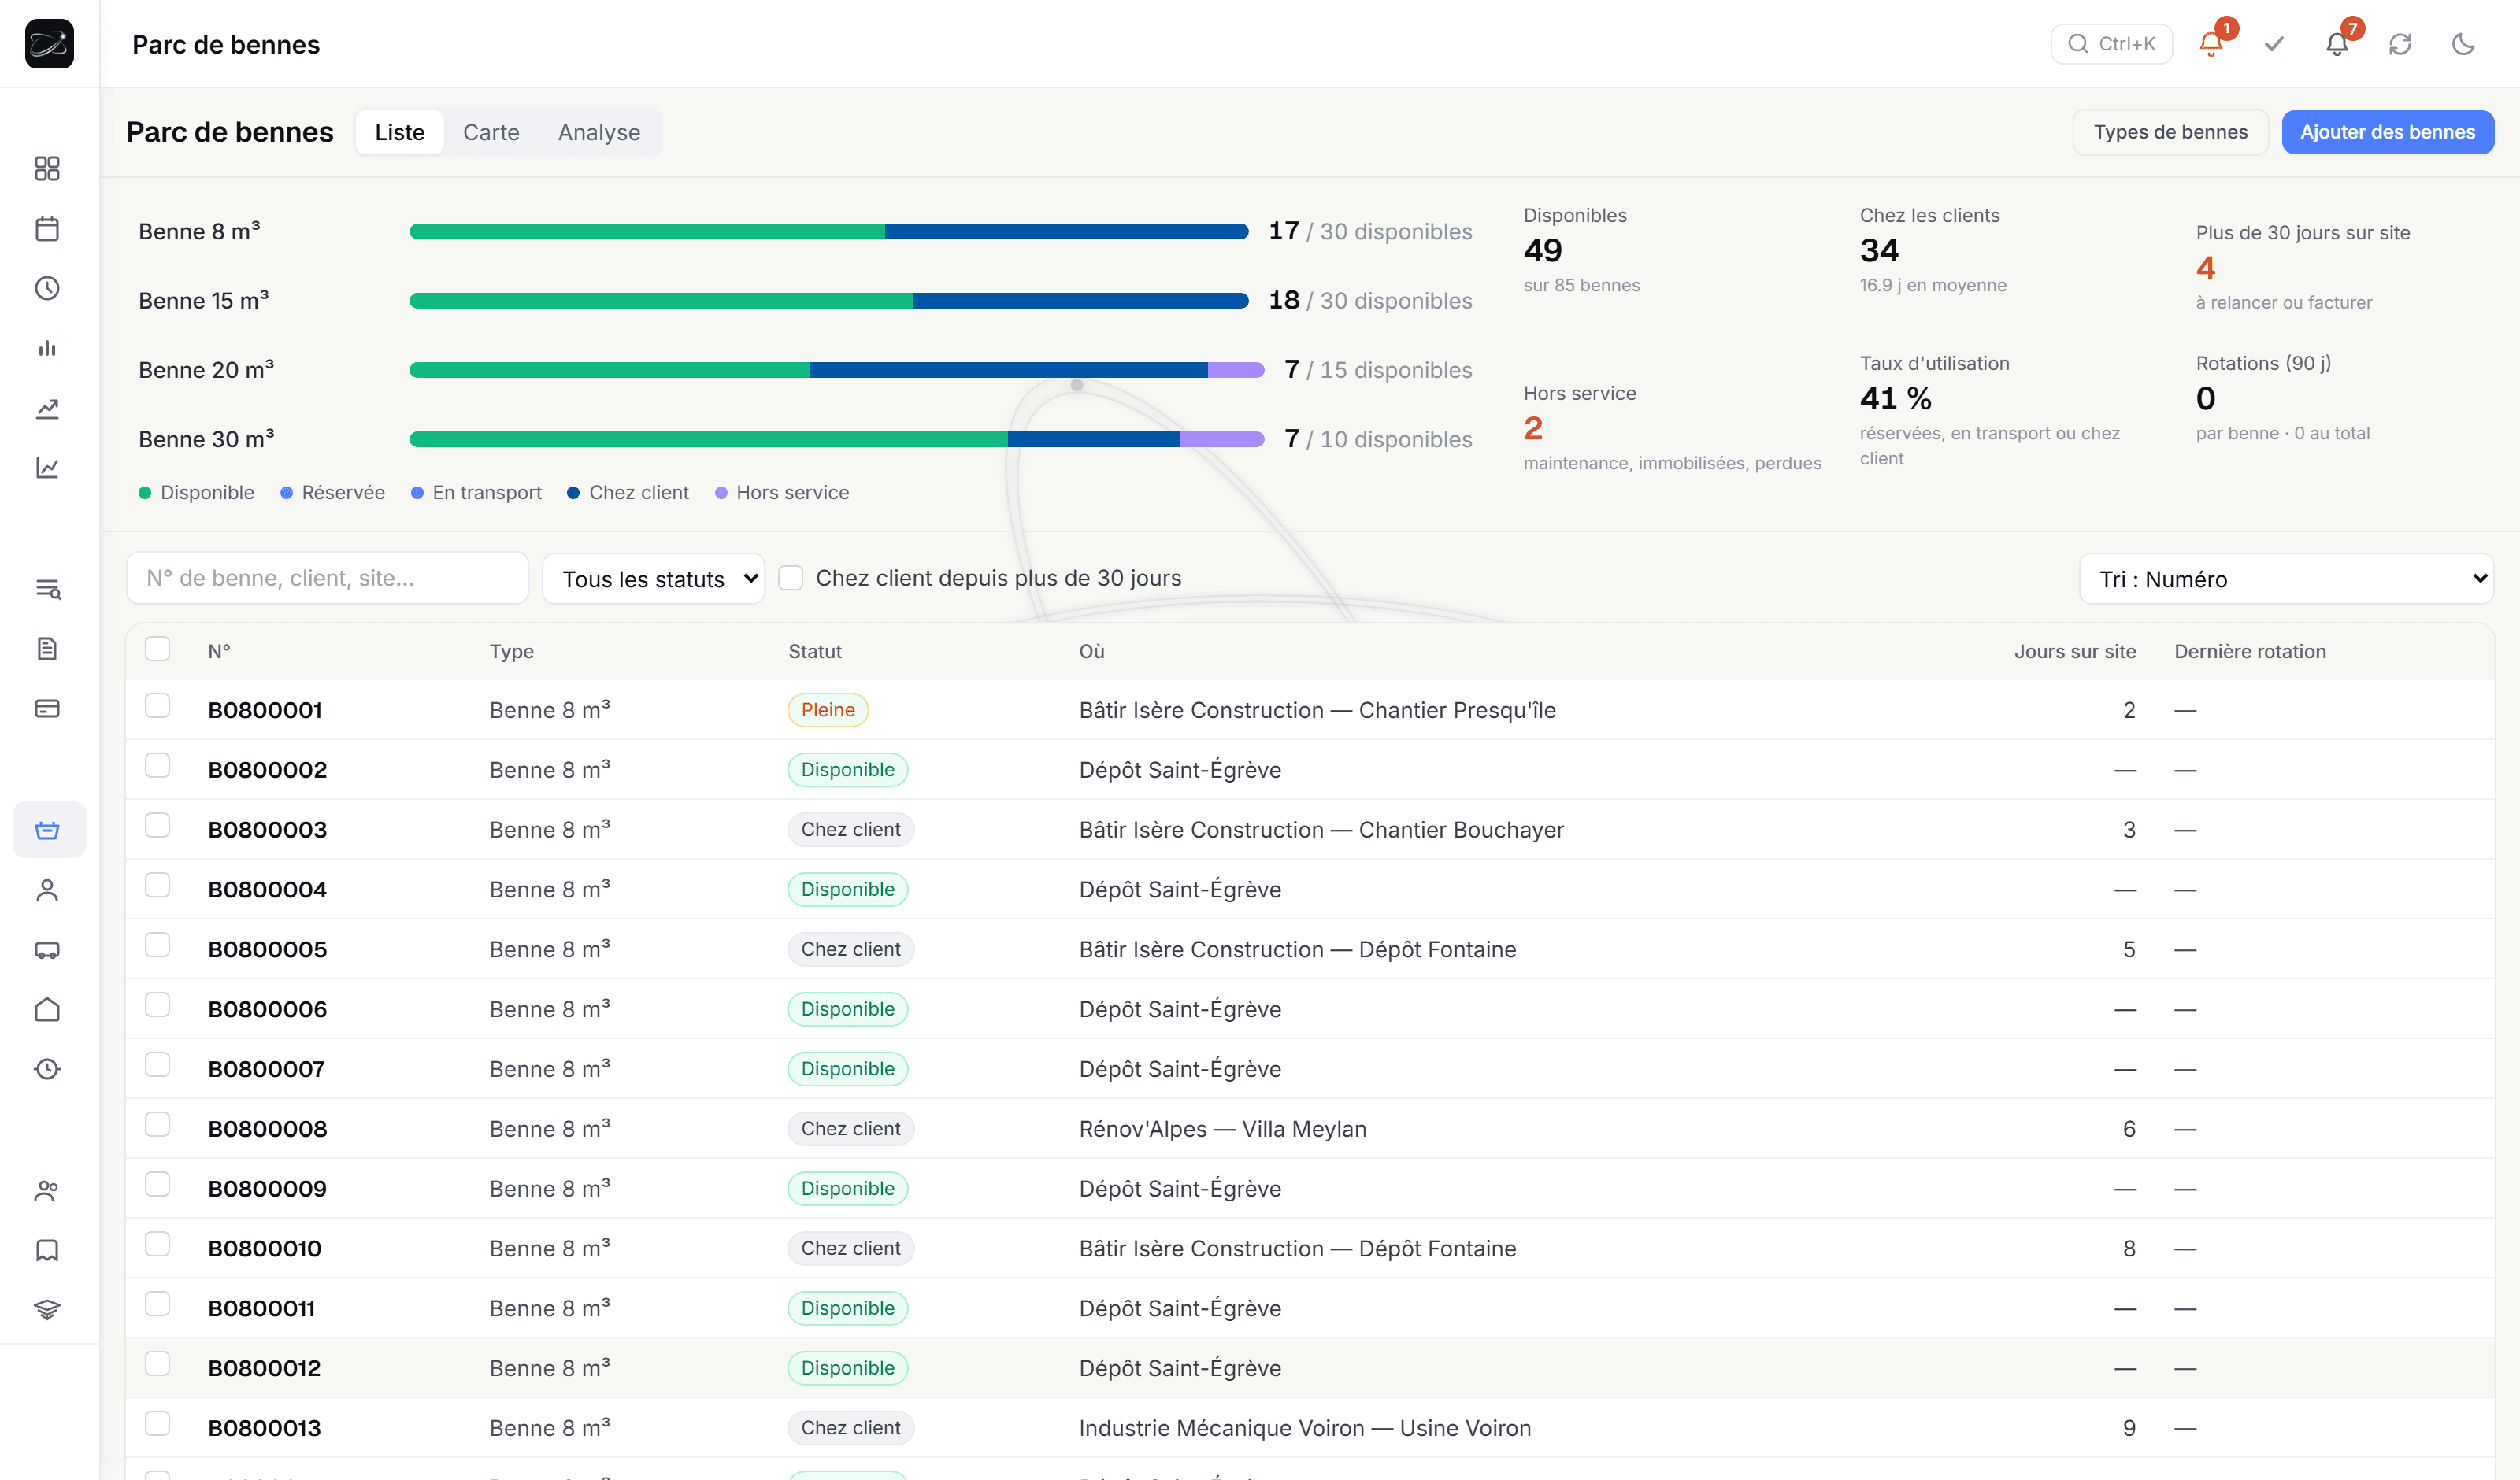Open the document icon in sidebar
The width and height of the screenshot is (2520, 1480).
click(47, 649)
